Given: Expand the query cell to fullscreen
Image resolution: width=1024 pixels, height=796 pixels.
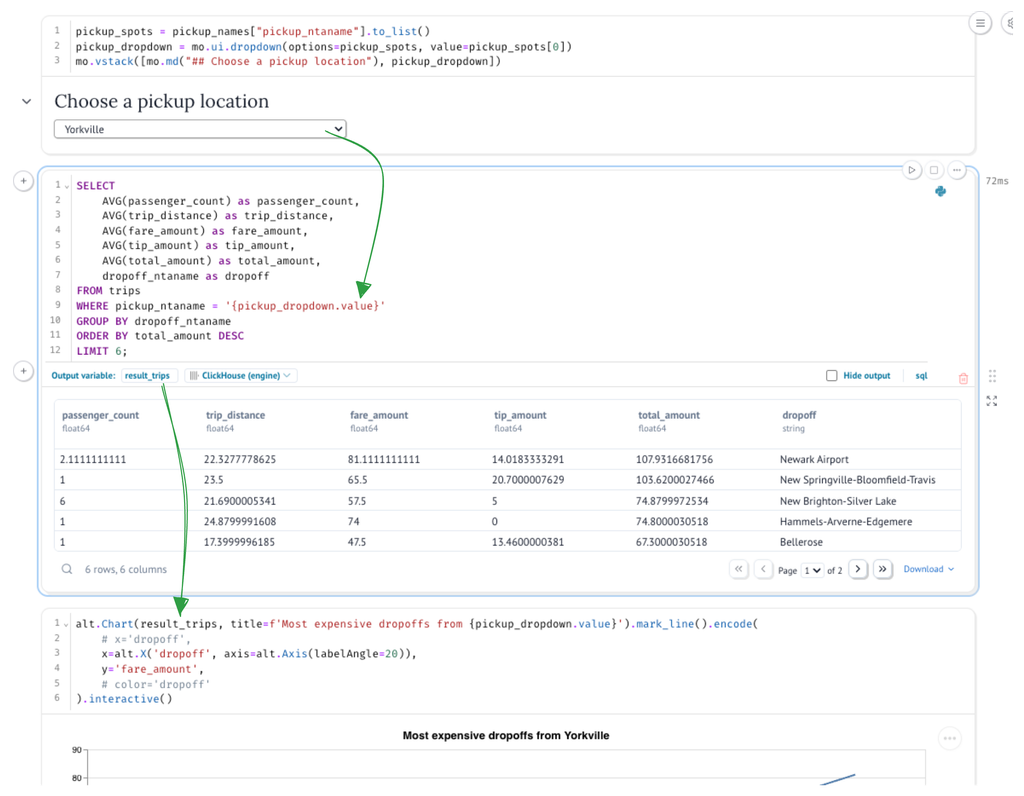Looking at the screenshot, I should click(991, 400).
